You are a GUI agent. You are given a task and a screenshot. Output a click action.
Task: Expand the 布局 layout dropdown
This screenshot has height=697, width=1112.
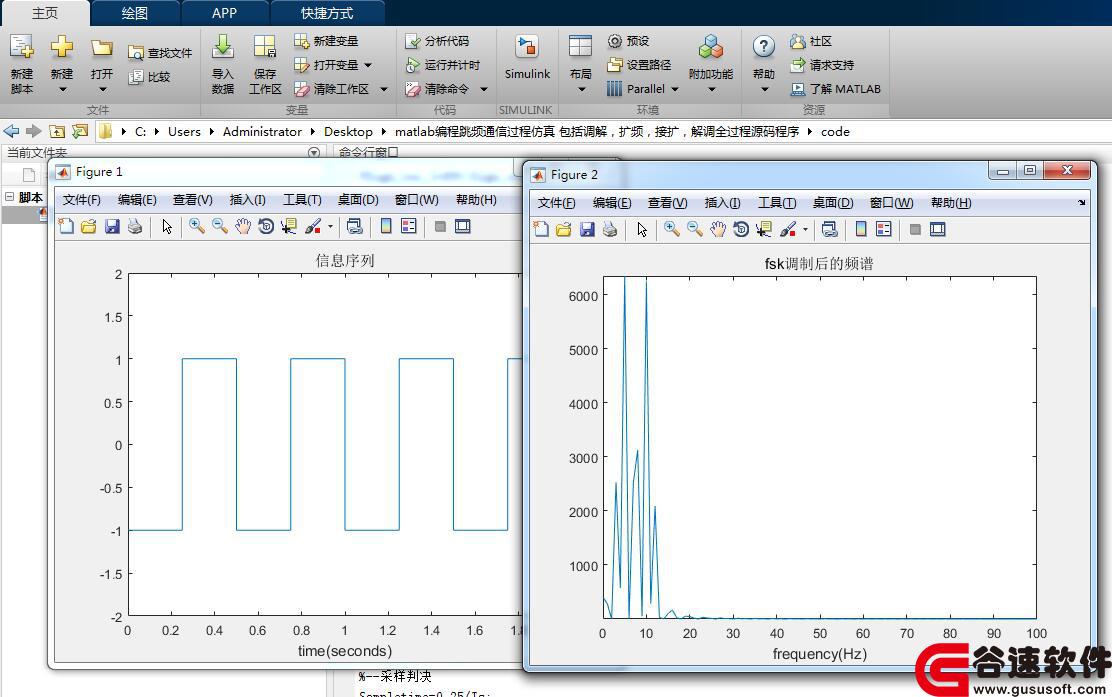[x=582, y=89]
